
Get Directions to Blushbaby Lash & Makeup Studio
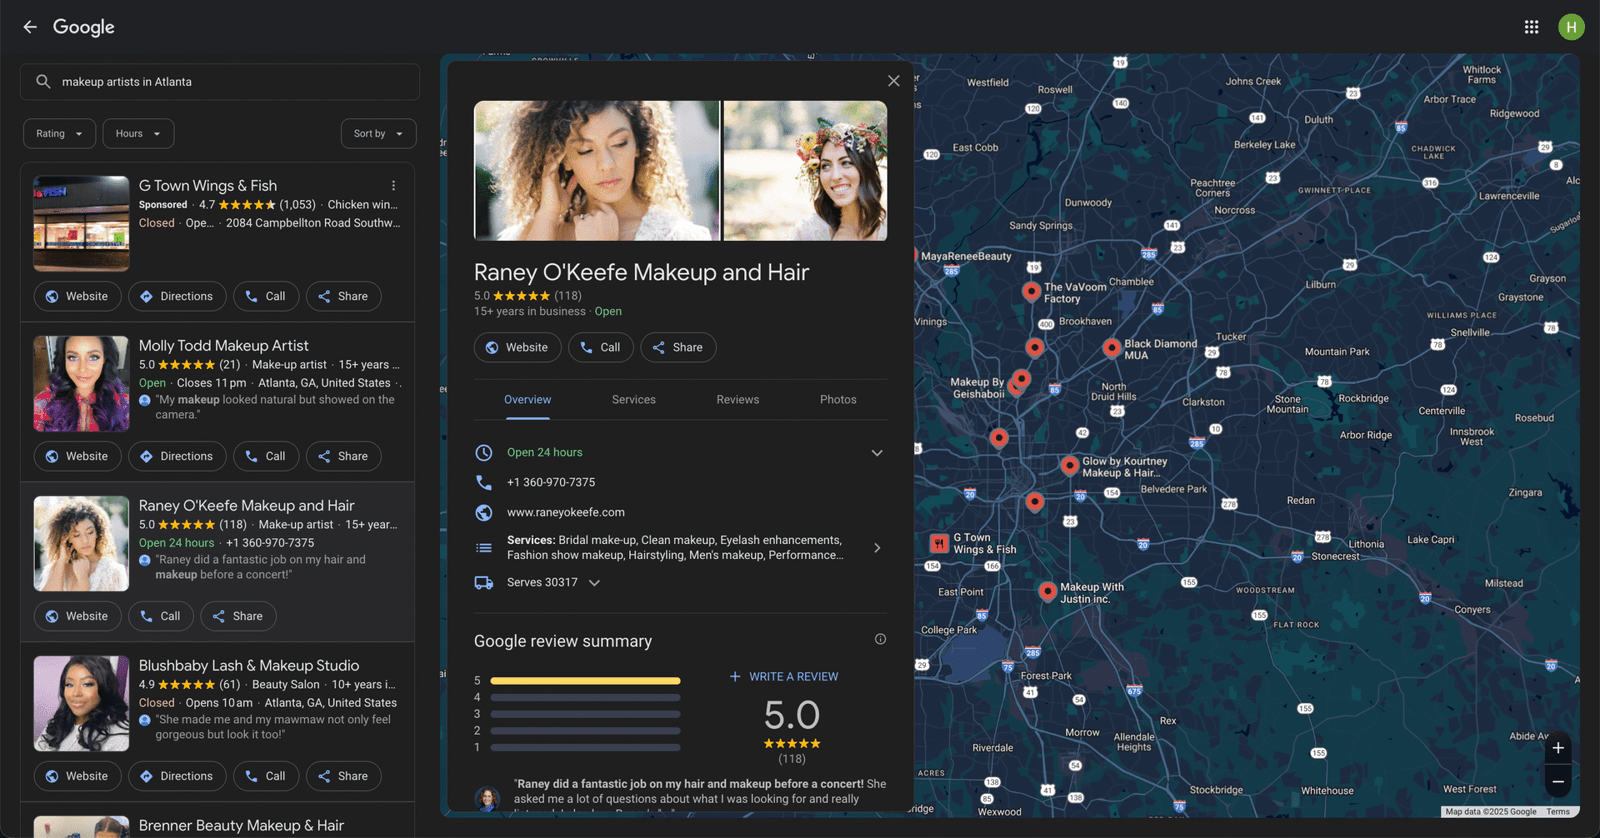[177, 776]
